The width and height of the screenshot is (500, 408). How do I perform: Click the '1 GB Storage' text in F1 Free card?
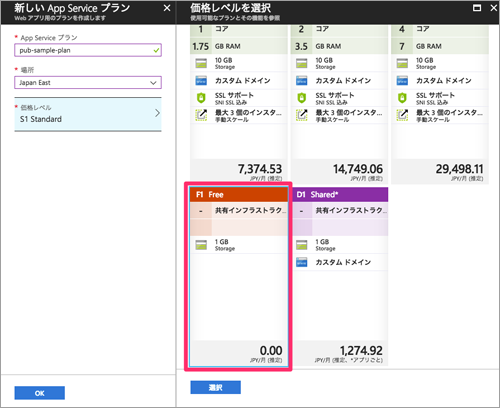(225, 245)
